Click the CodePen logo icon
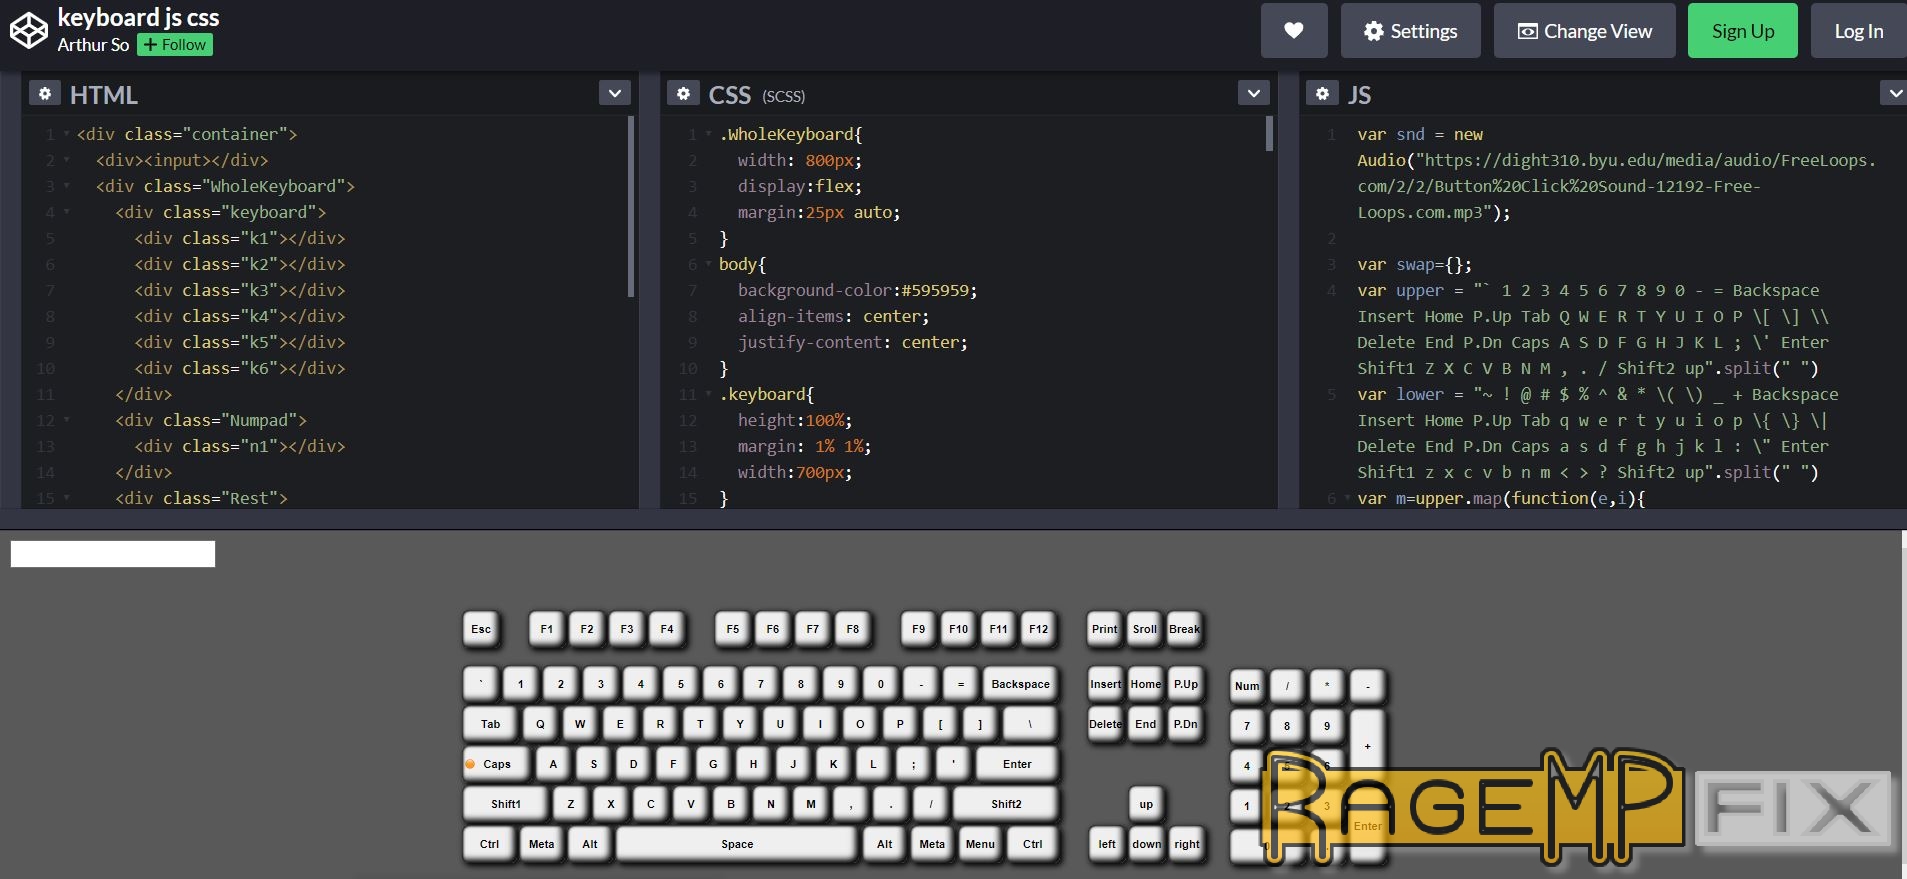The image size is (1907, 879). point(28,31)
